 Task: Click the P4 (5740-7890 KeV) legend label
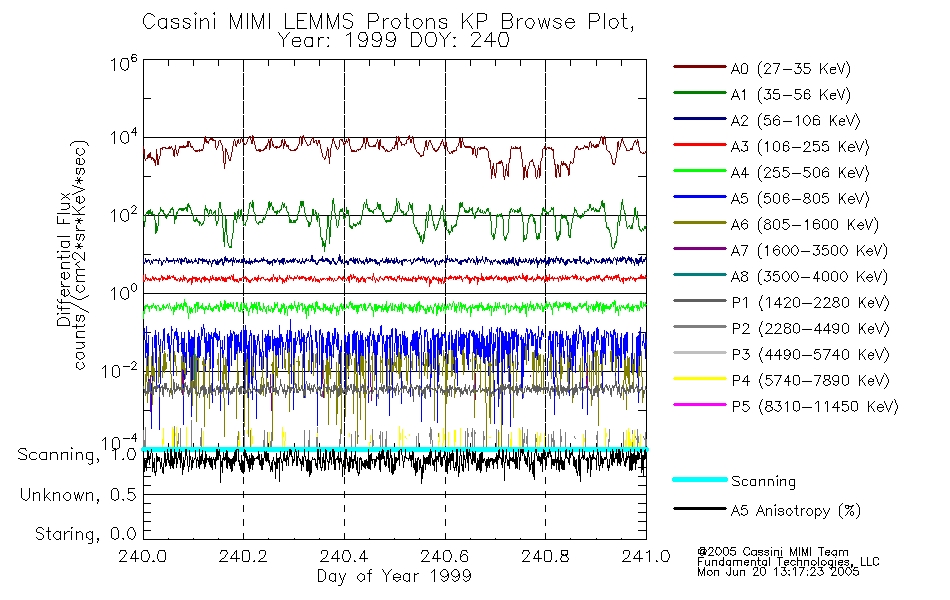[810, 381]
